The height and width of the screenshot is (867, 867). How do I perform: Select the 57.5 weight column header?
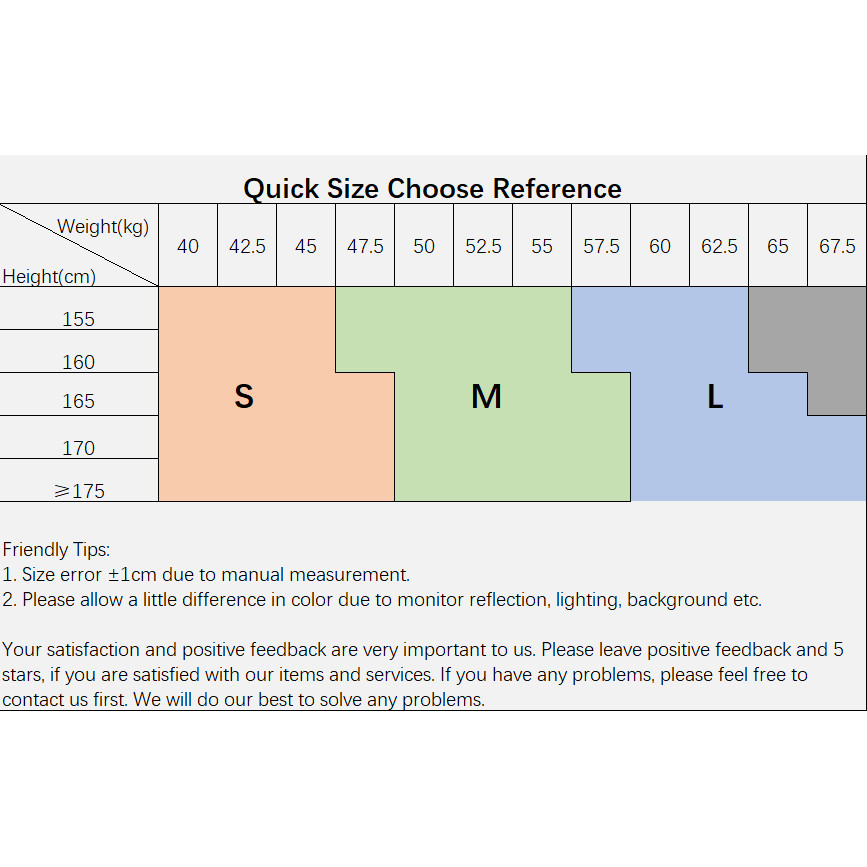[x=601, y=246]
